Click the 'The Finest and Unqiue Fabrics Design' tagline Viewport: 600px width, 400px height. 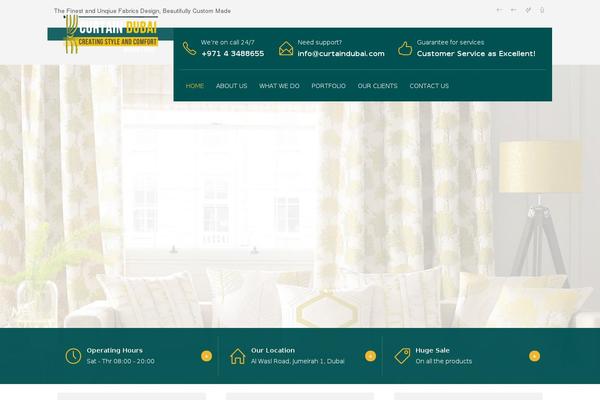click(142, 11)
